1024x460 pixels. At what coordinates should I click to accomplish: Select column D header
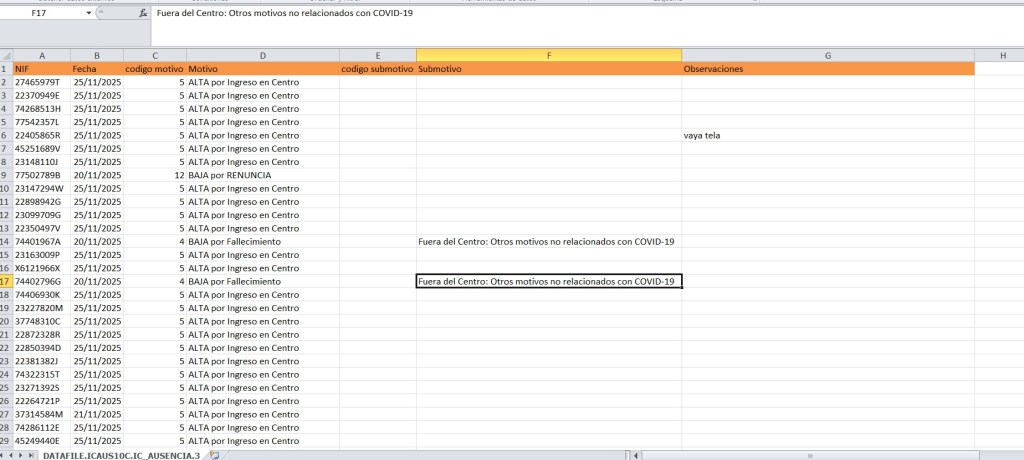(262, 55)
